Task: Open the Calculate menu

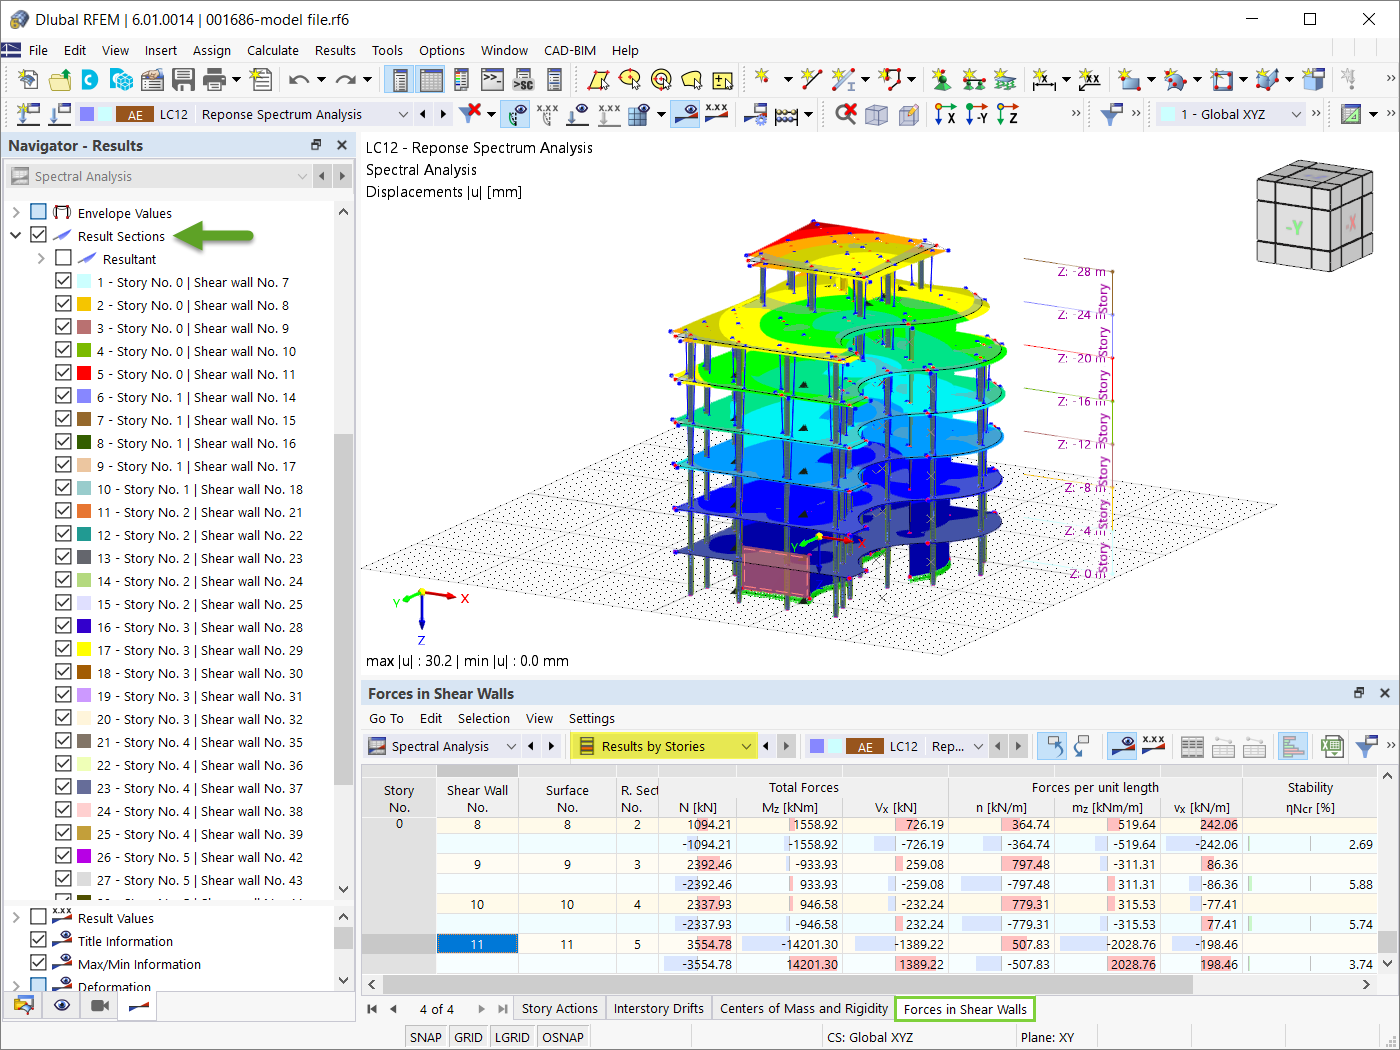Action: pyautogui.click(x=273, y=50)
